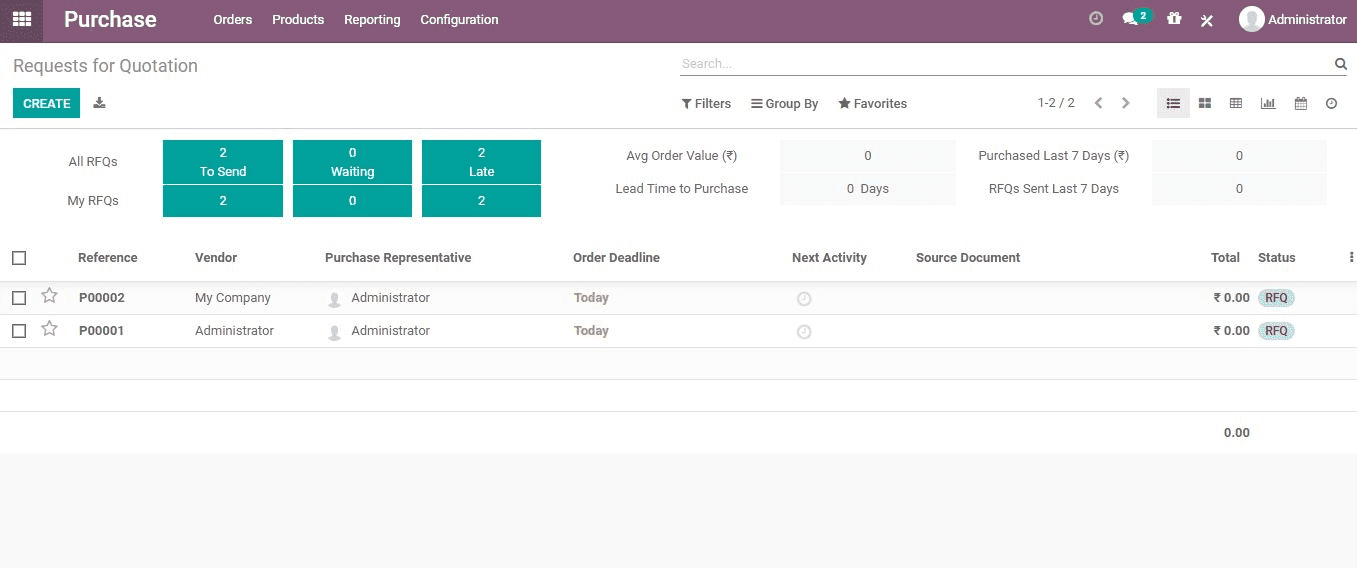Image resolution: width=1357 pixels, height=568 pixels.
Task: Click the download export icon
Action: [x=99, y=103]
